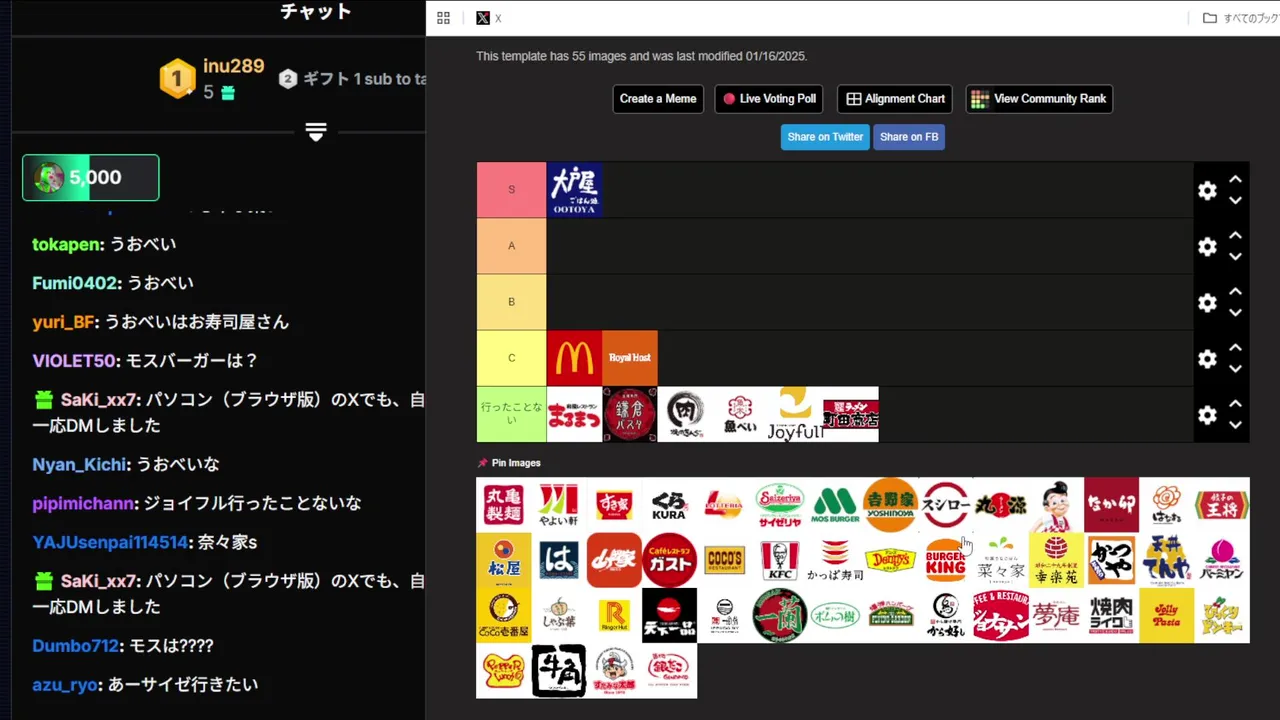Pick the KFC logo image
This screenshot has height=720, width=1280.
click(780, 560)
